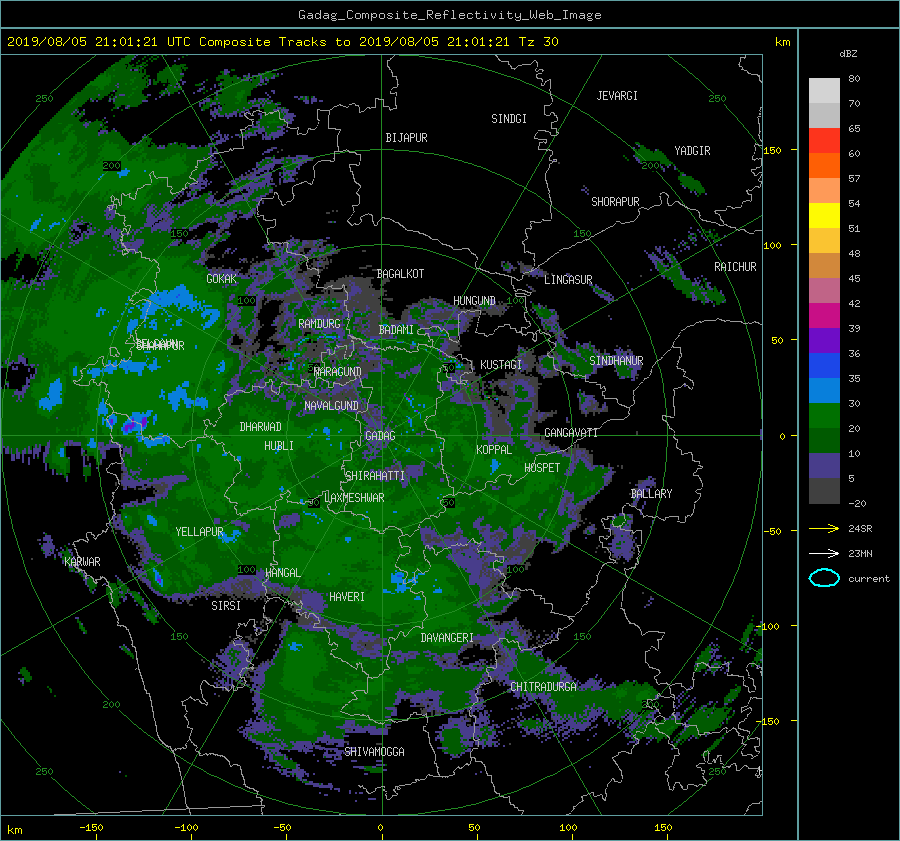
Task: Click the timestamp '2019/08/05 21:01:21 UTC Composite Tracks' header
Action: [167, 42]
